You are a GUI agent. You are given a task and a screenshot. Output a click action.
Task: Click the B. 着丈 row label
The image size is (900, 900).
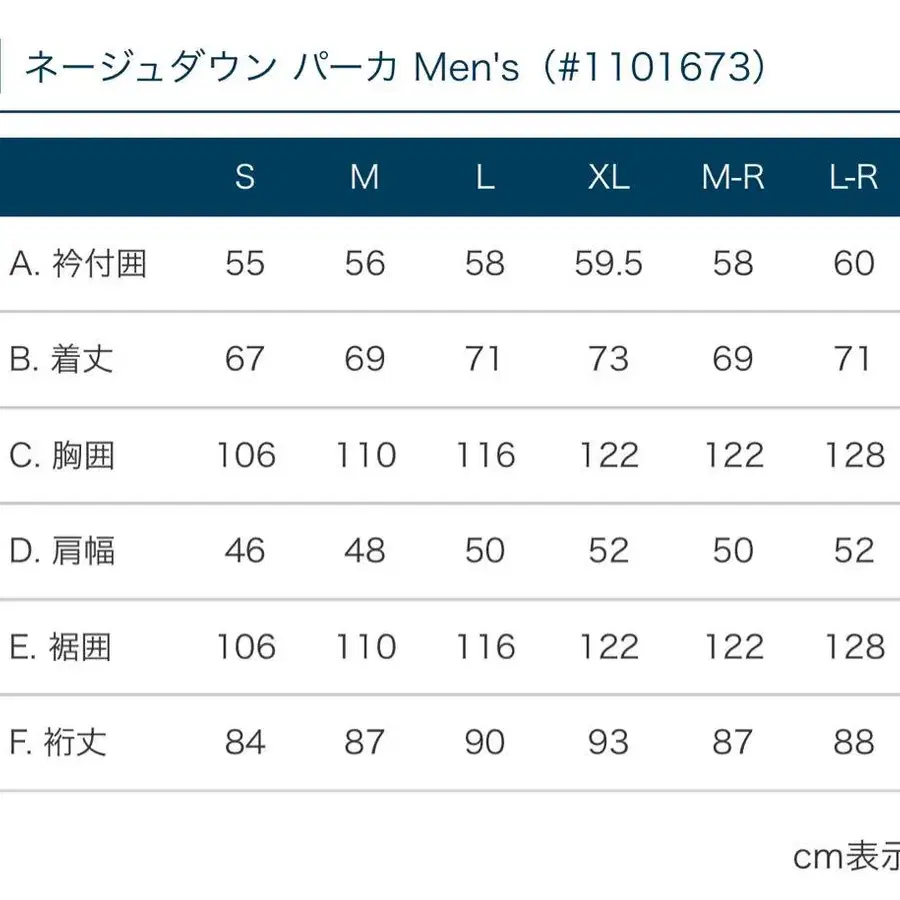coord(62,359)
